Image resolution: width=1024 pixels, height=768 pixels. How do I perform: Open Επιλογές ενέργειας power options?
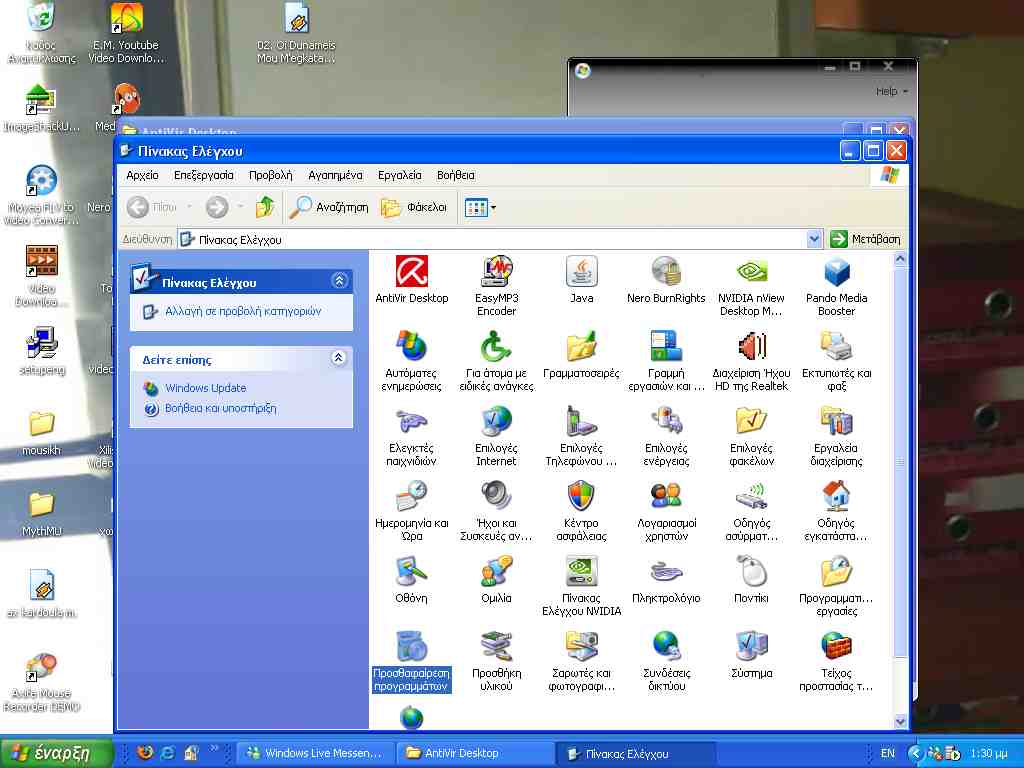pyautogui.click(x=666, y=436)
